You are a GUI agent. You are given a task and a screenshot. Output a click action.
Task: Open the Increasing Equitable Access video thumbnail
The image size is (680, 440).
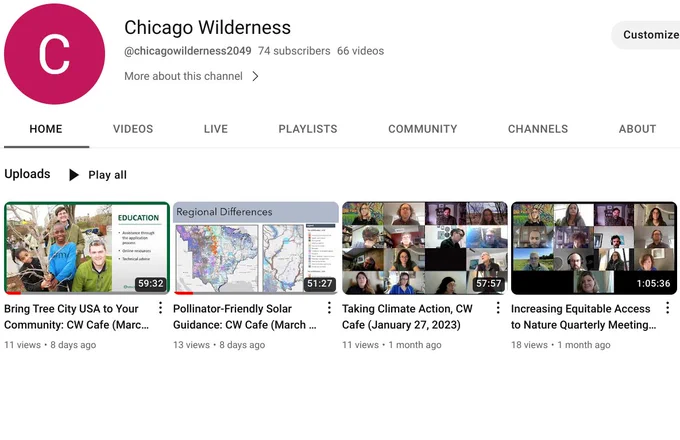pyautogui.click(x=594, y=248)
